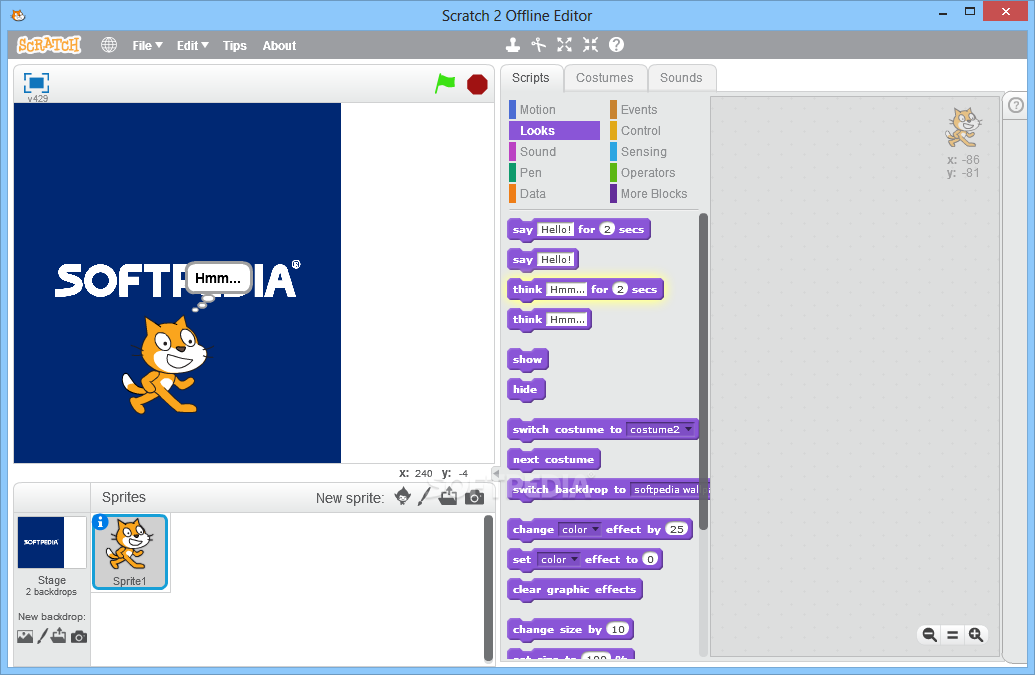
Task: Click the Scratch logo
Action: tap(49, 45)
